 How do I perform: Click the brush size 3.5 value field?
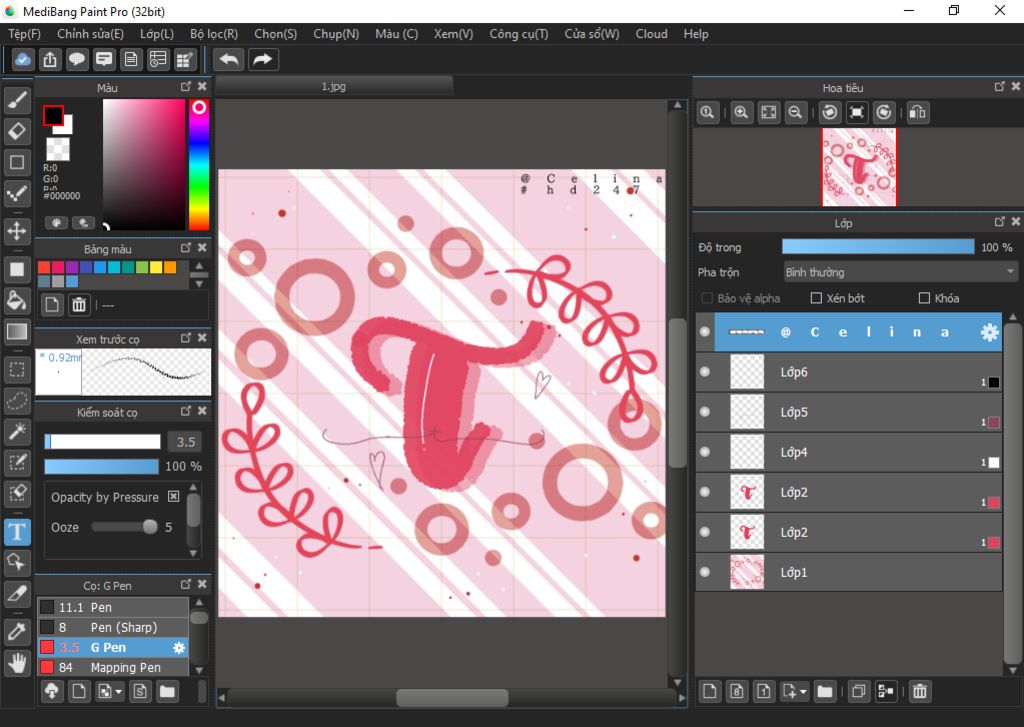tap(185, 442)
